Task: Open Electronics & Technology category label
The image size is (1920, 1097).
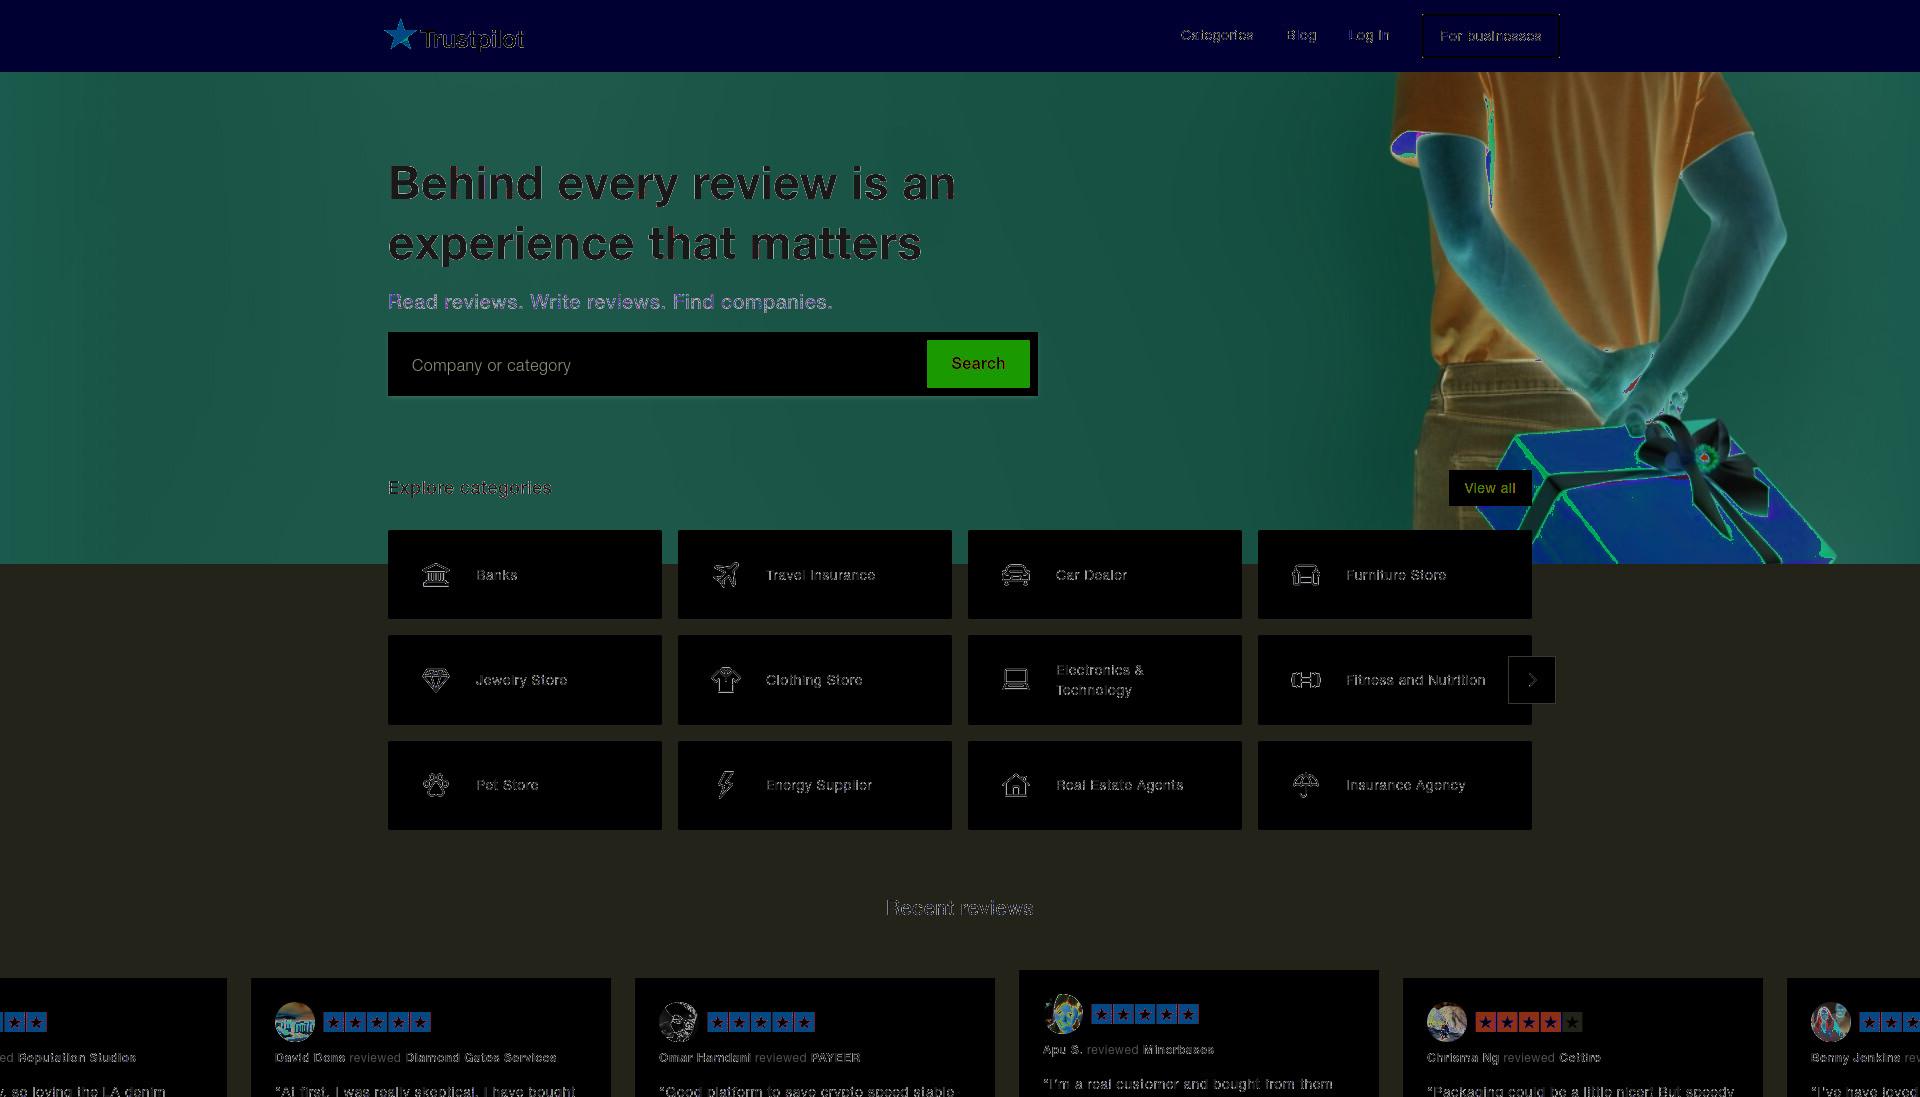Action: tap(1100, 680)
